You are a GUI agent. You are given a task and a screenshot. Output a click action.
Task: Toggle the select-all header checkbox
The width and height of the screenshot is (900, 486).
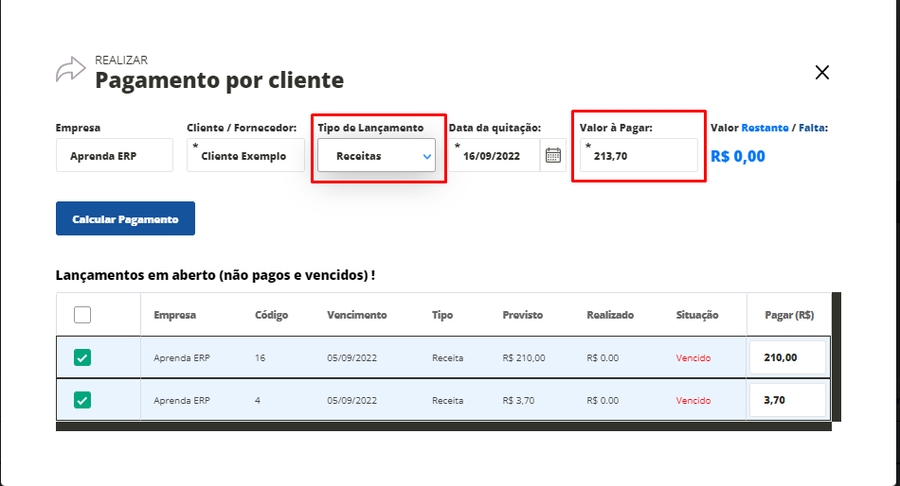(83, 315)
